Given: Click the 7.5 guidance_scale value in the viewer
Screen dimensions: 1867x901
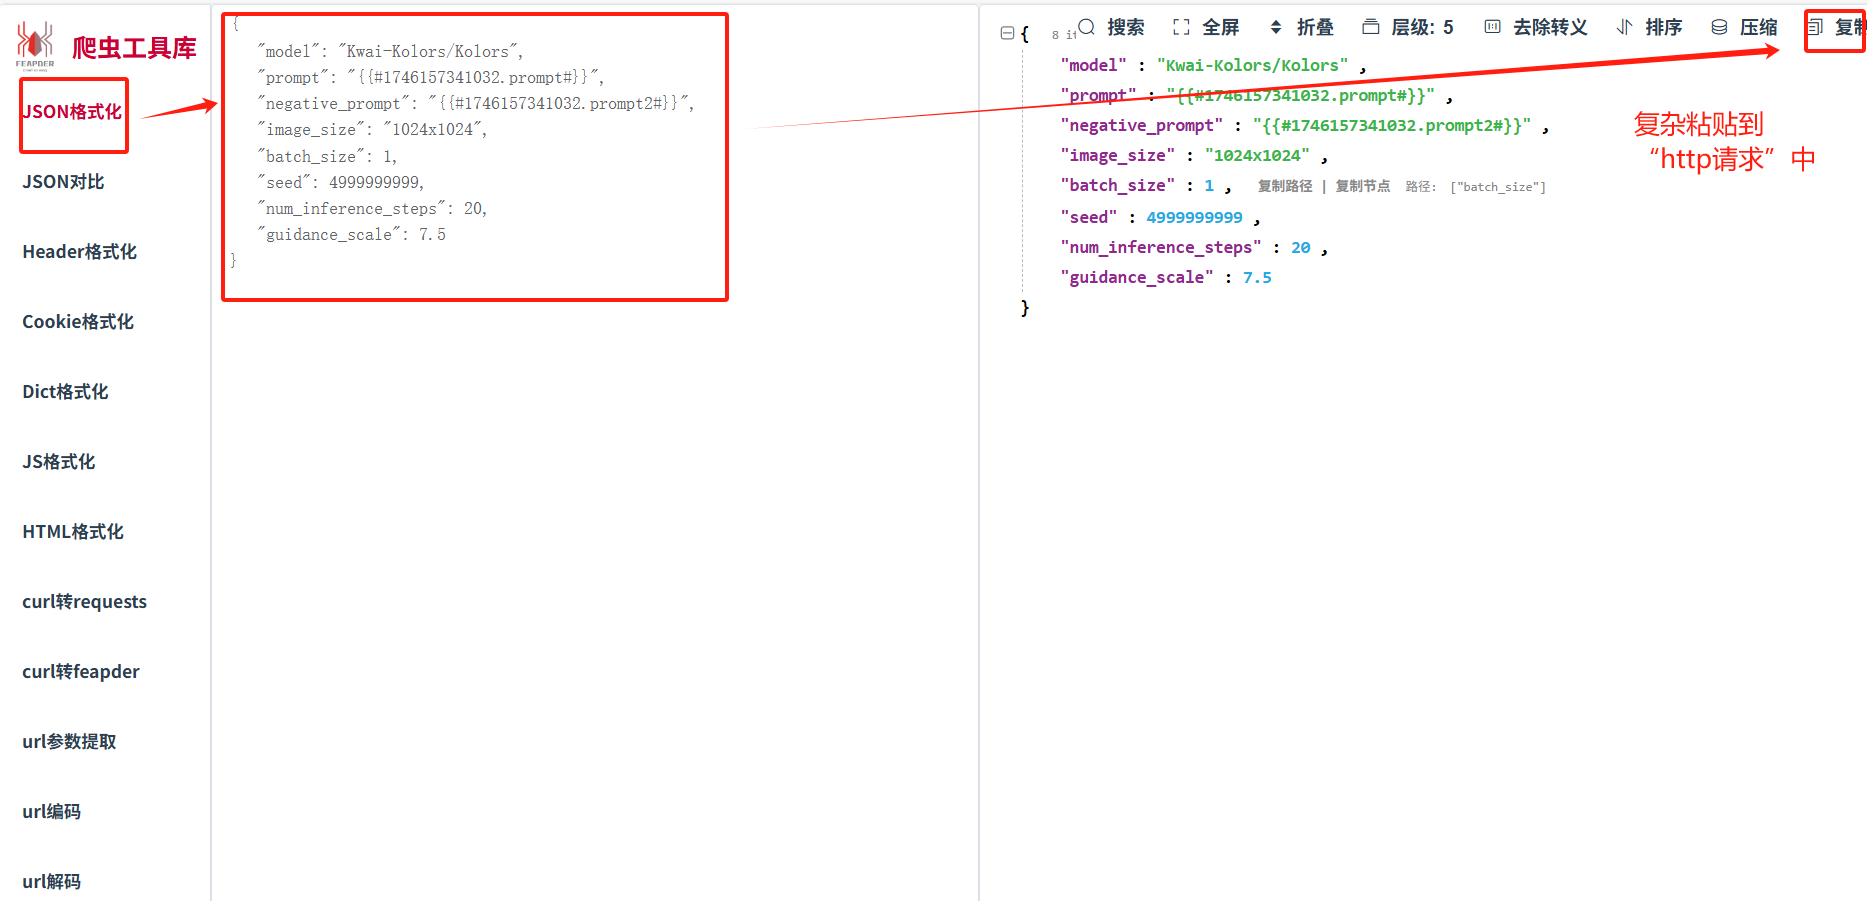Looking at the screenshot, I should (1257, 277).
